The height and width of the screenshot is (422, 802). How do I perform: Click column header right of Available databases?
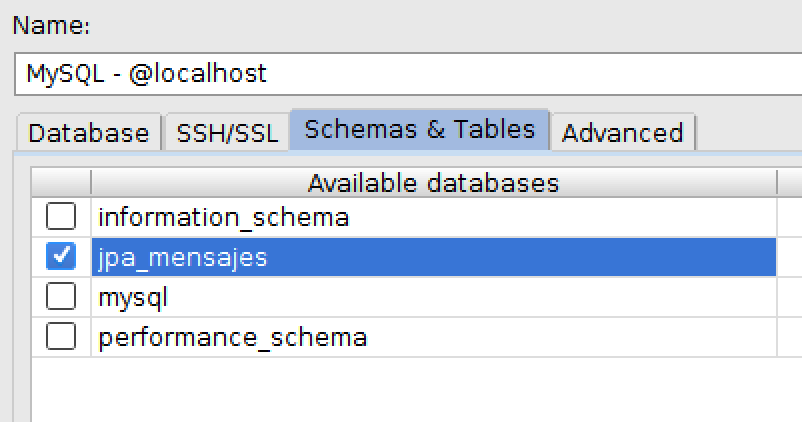[790, 183]
